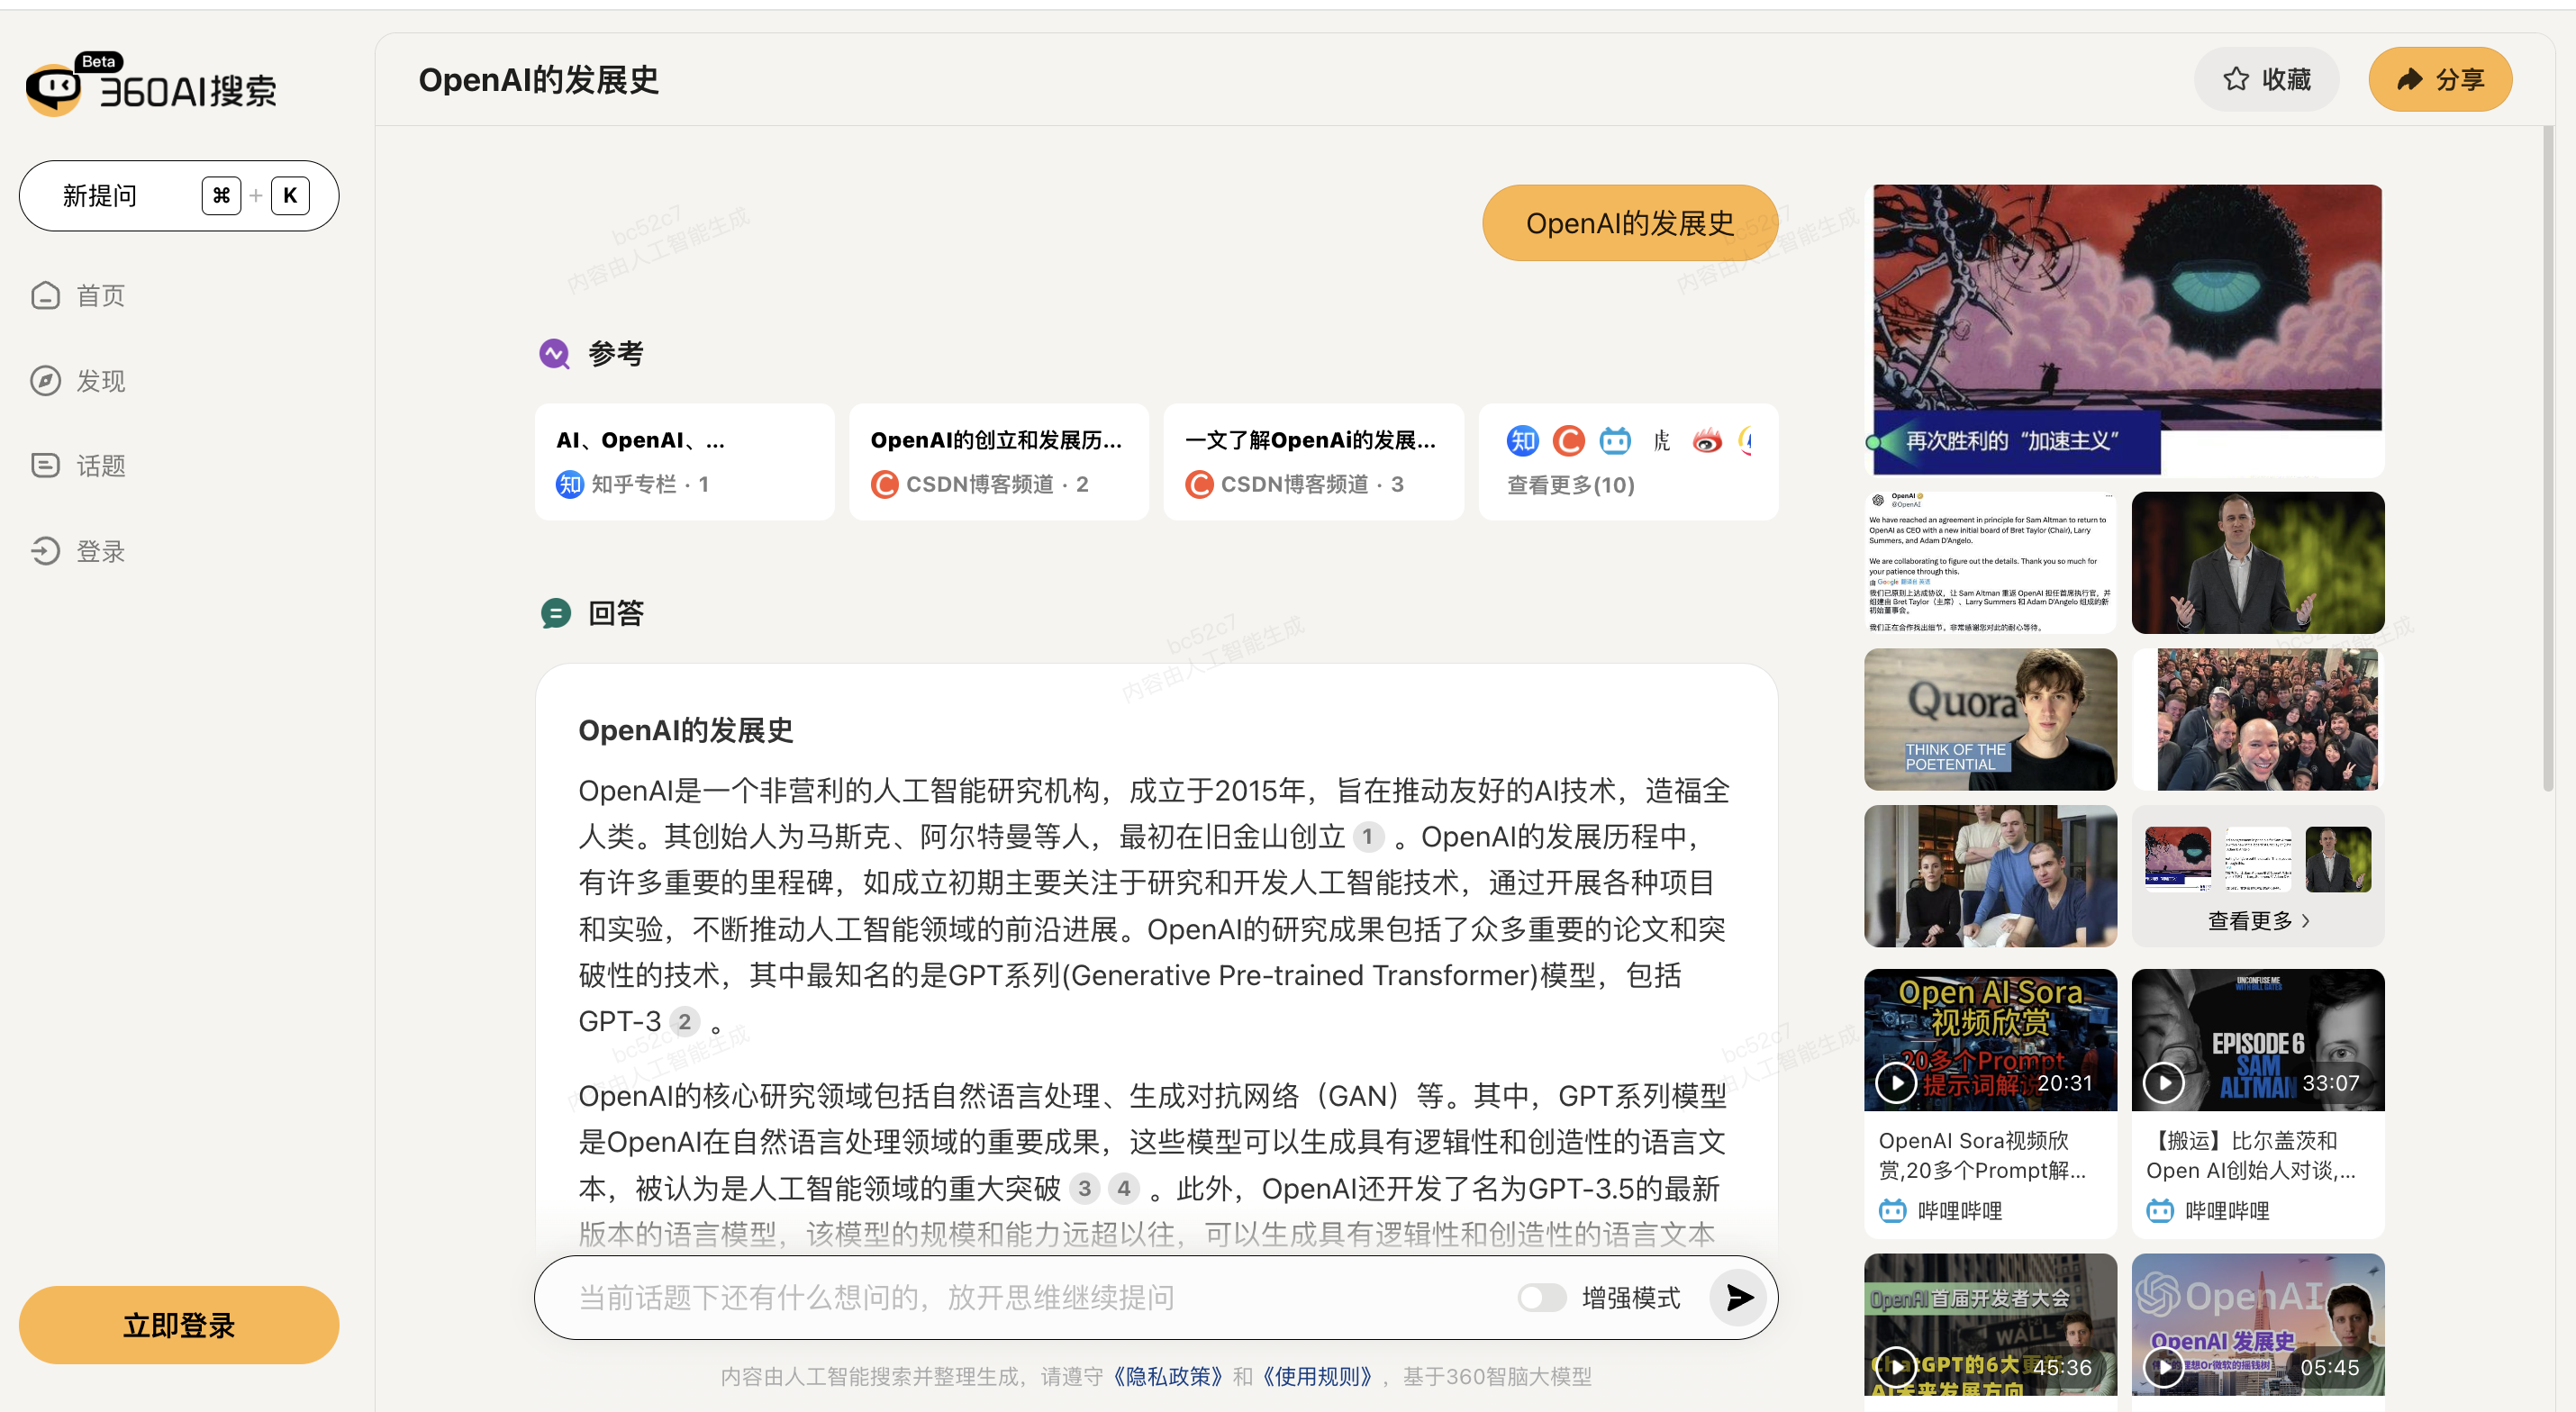2576x1412 pixels.
Task: Open the crowd selfie thumbnail
Action: tap(2257, 719)
